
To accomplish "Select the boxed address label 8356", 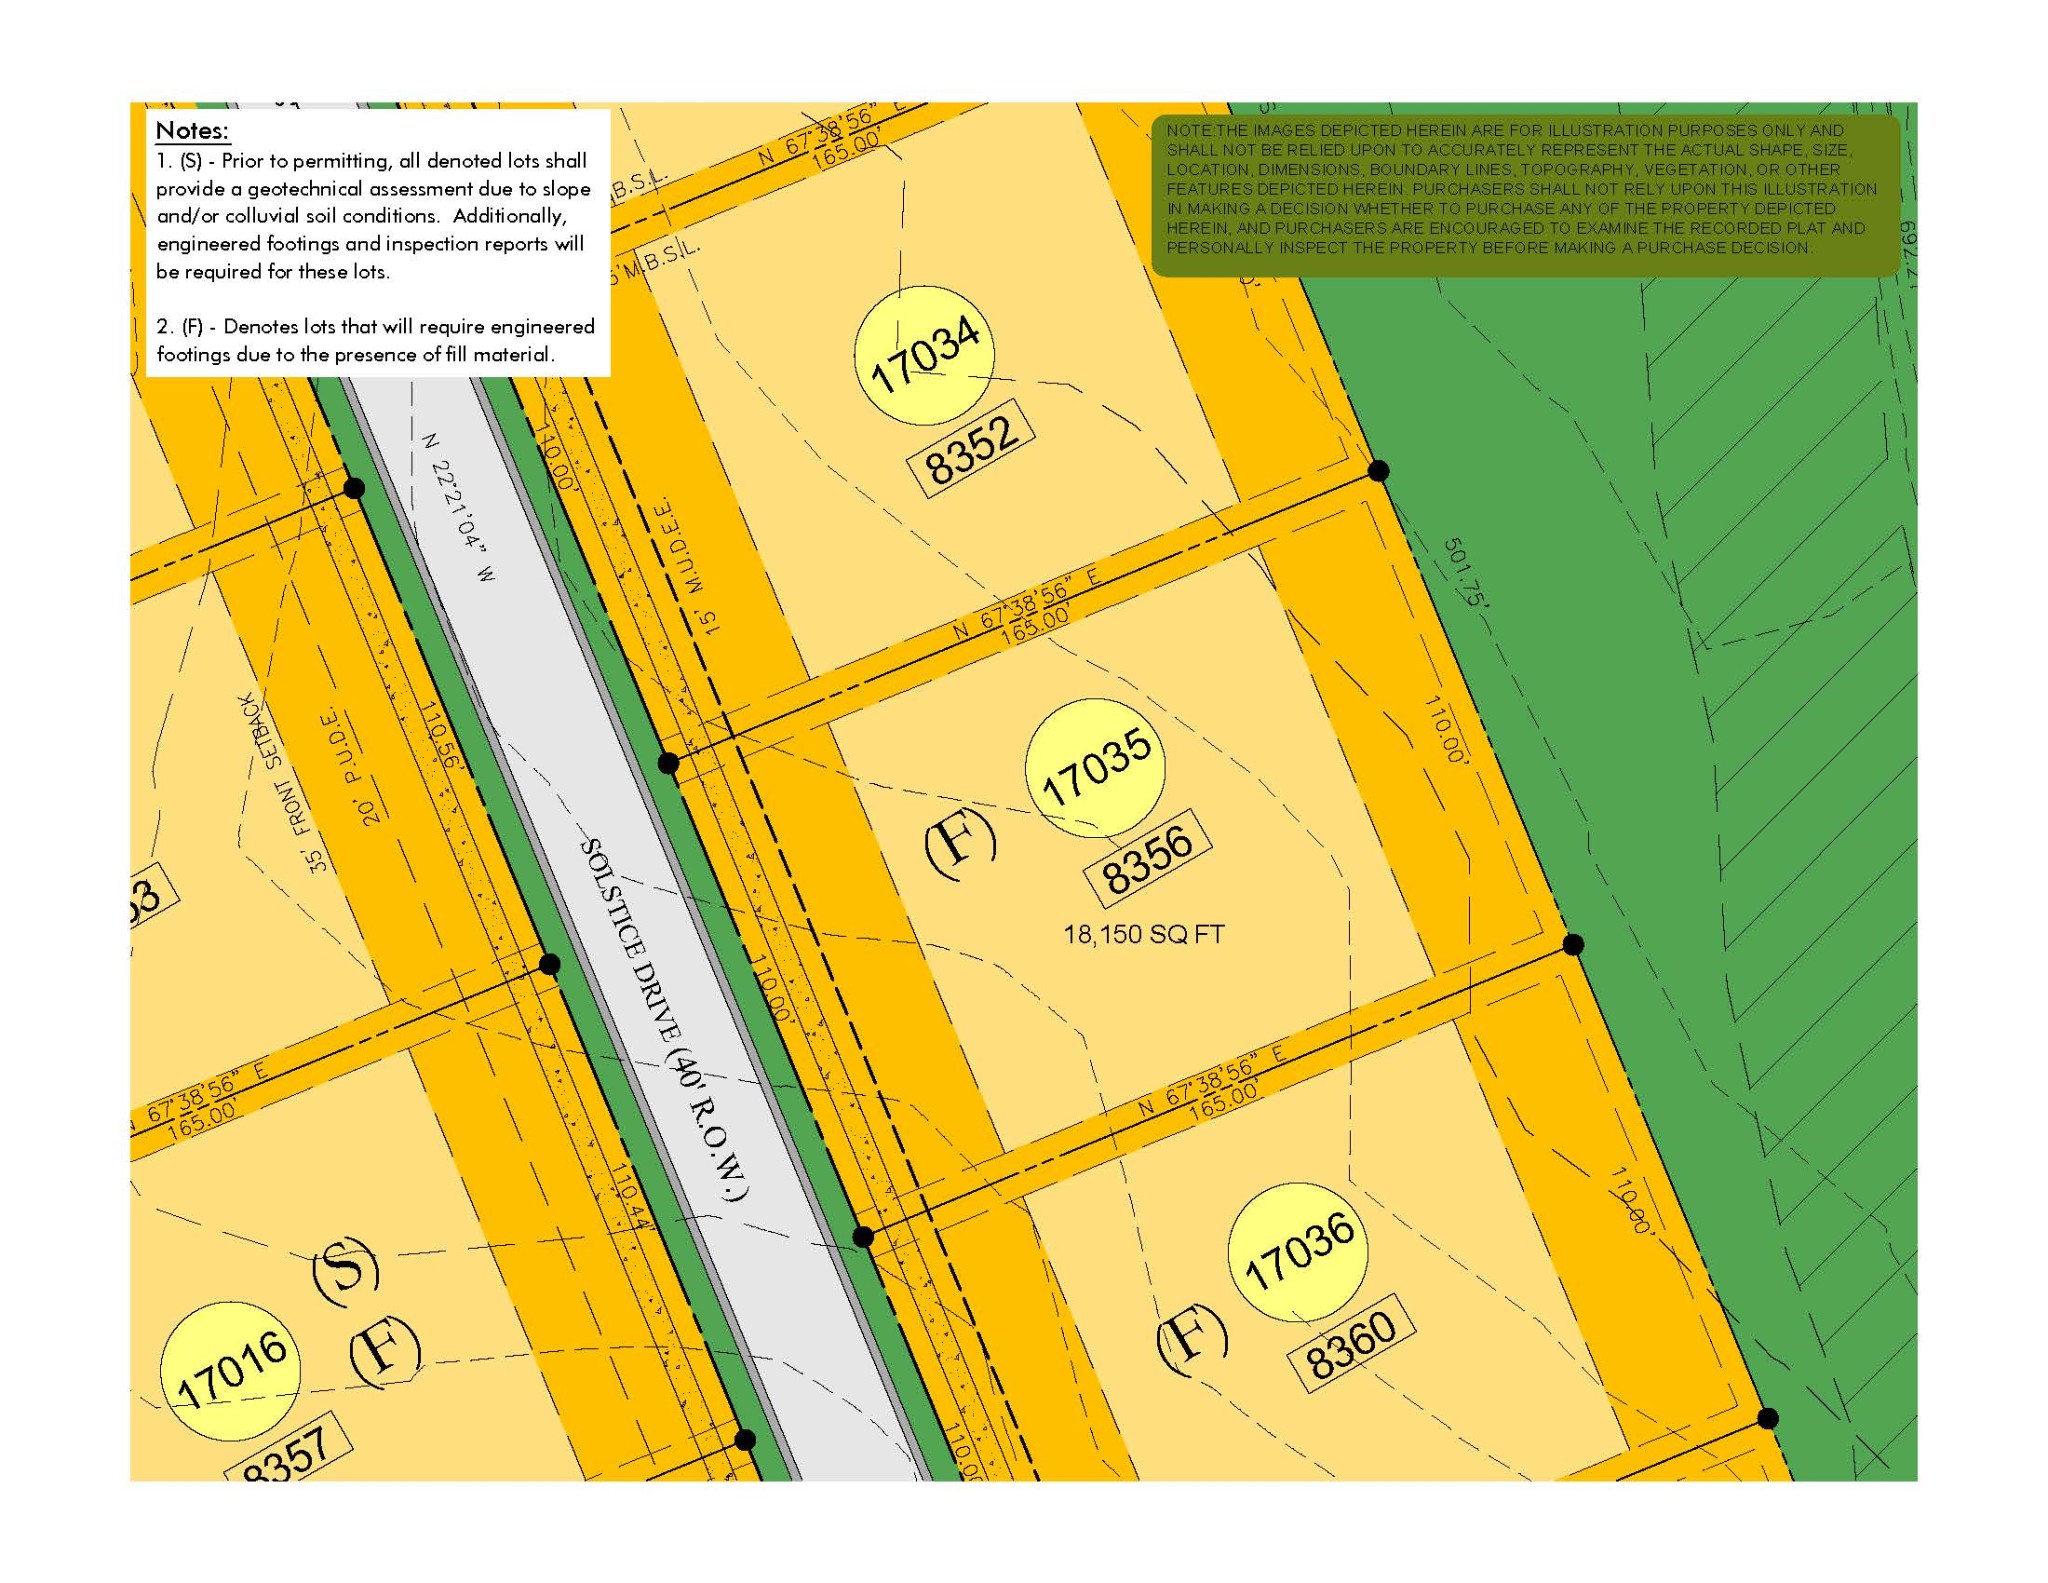I will coord(1148,859).
